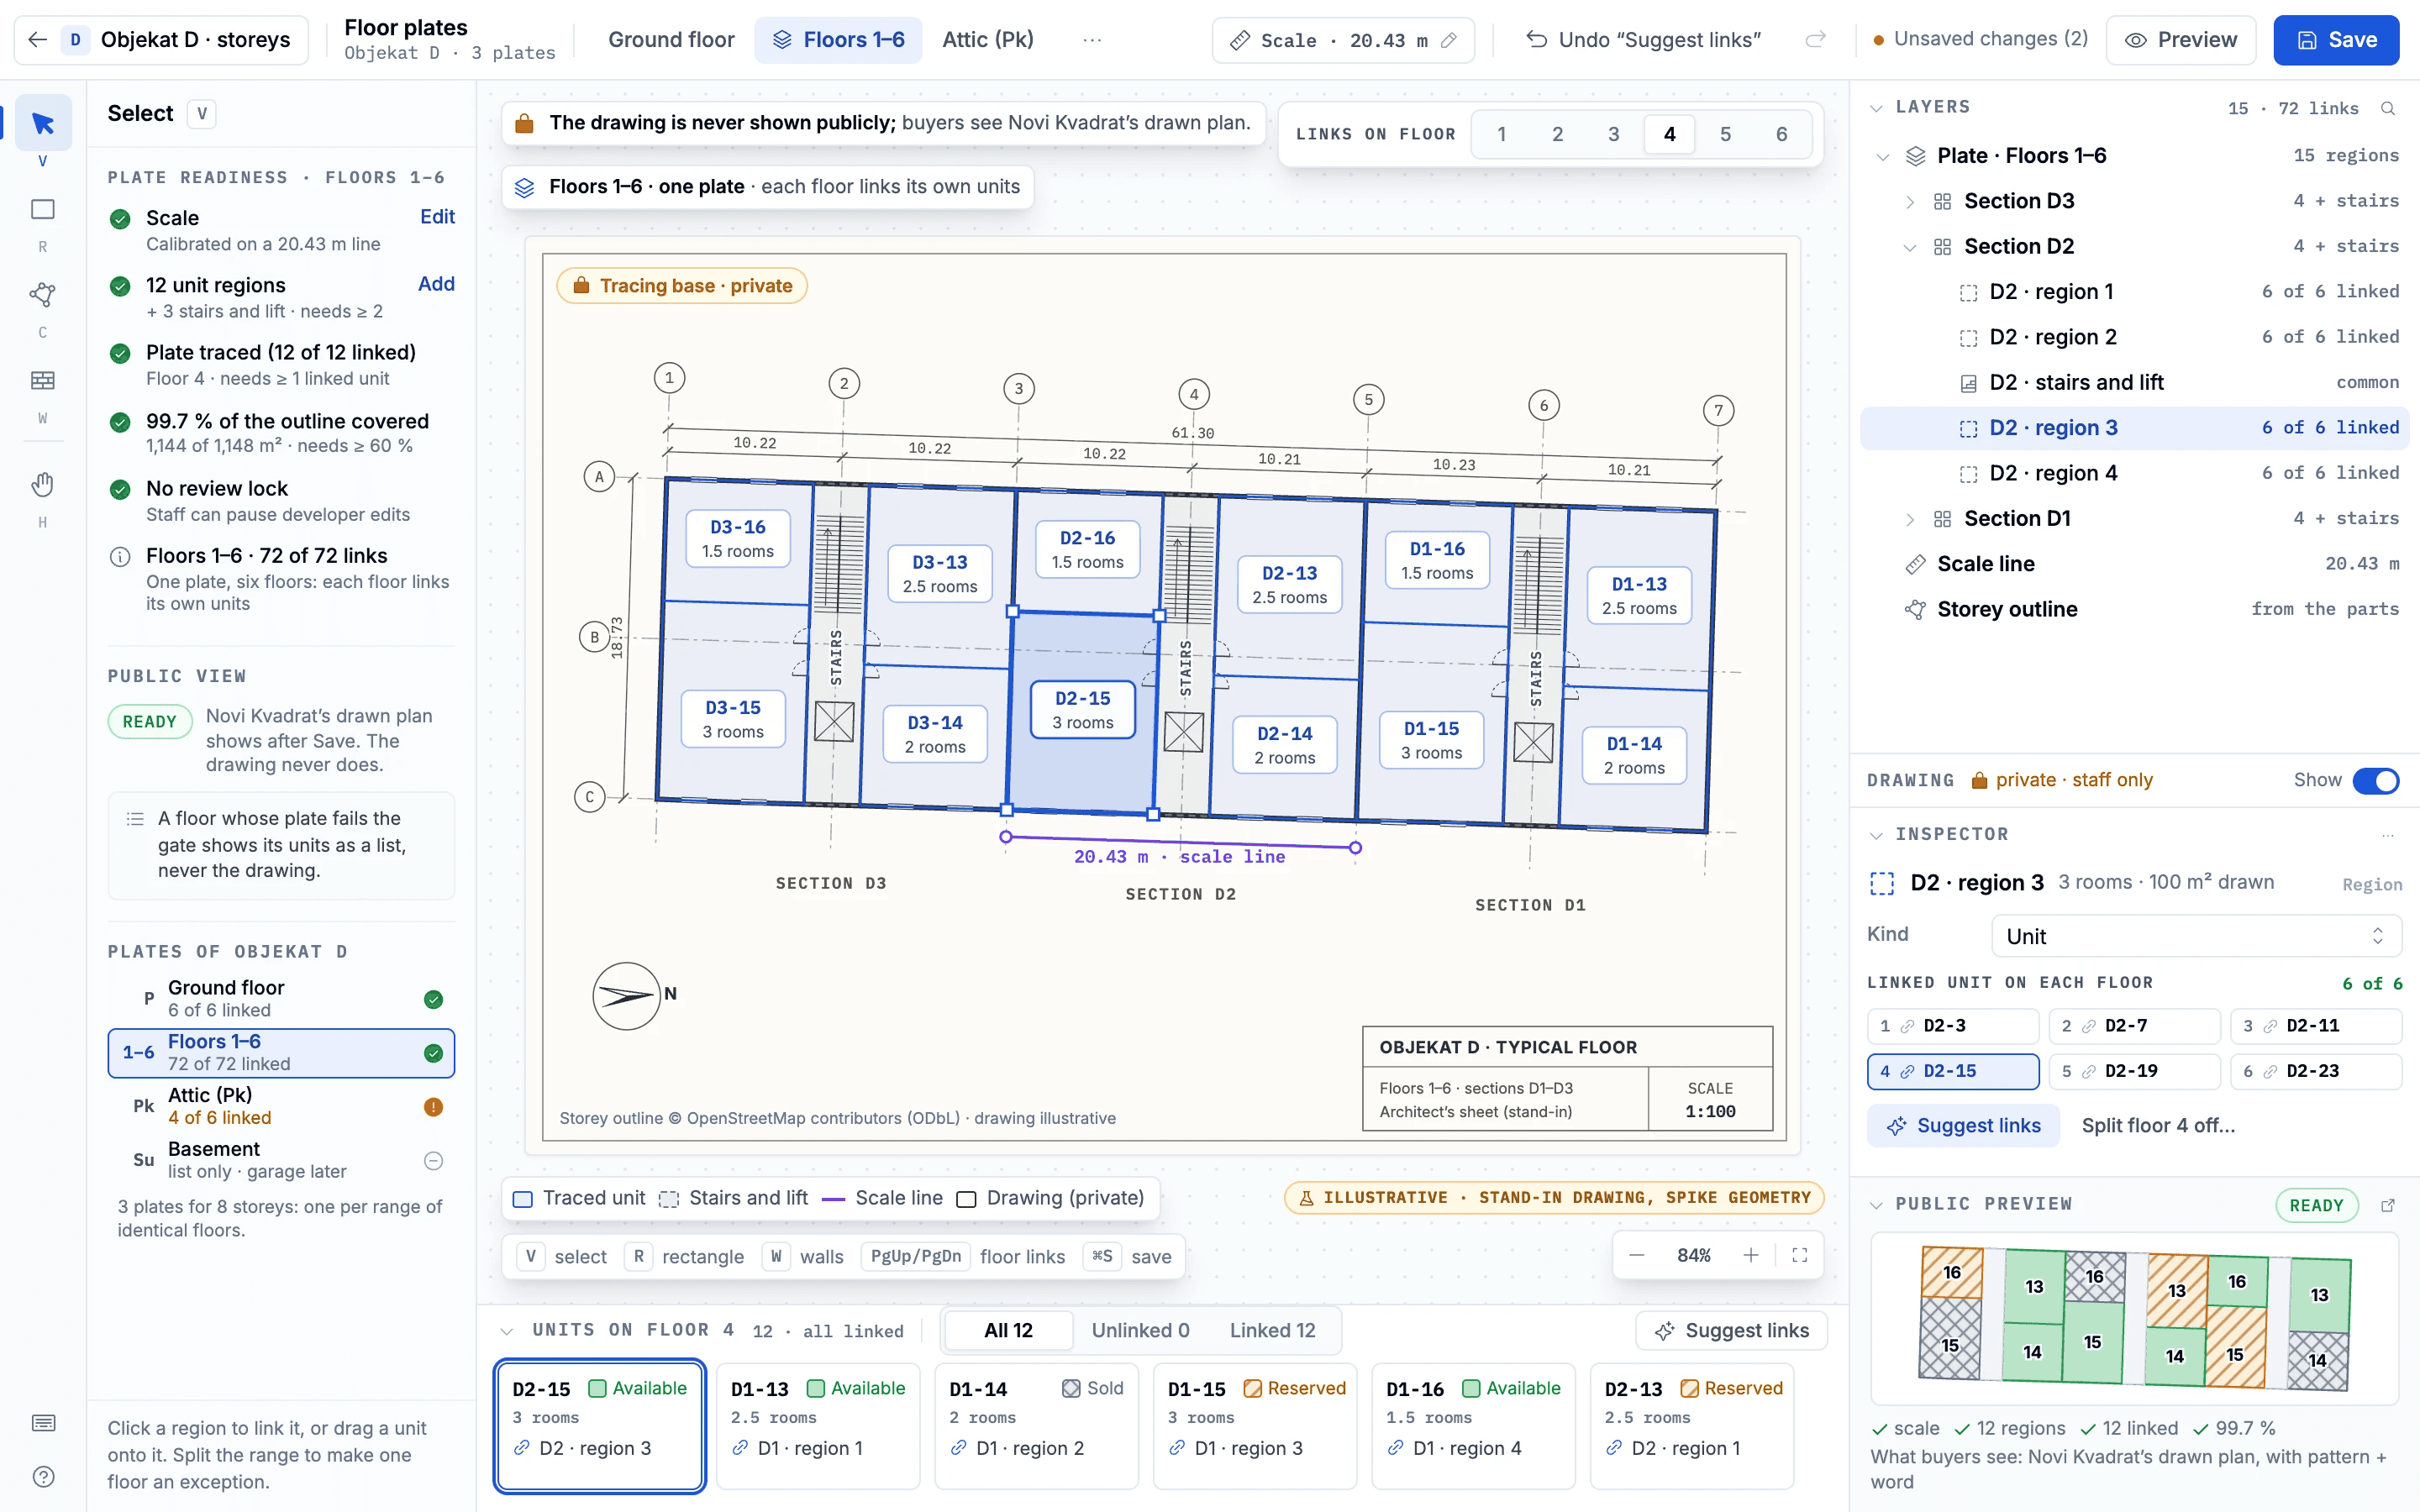This screenshot has height=1512, width=2420.
Task: Click the Edit link beside Scale
Action: pyautogui.click(x=437, y=217)
